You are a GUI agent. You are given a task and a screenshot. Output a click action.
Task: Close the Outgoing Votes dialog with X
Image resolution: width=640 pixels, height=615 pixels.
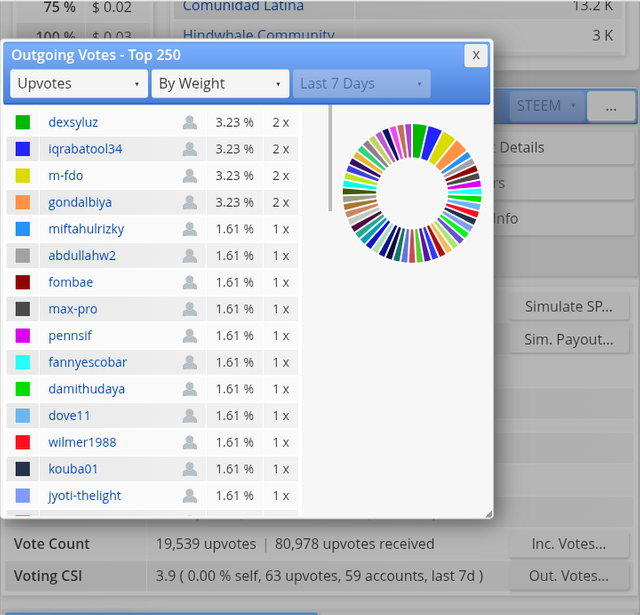click(476, 56)
